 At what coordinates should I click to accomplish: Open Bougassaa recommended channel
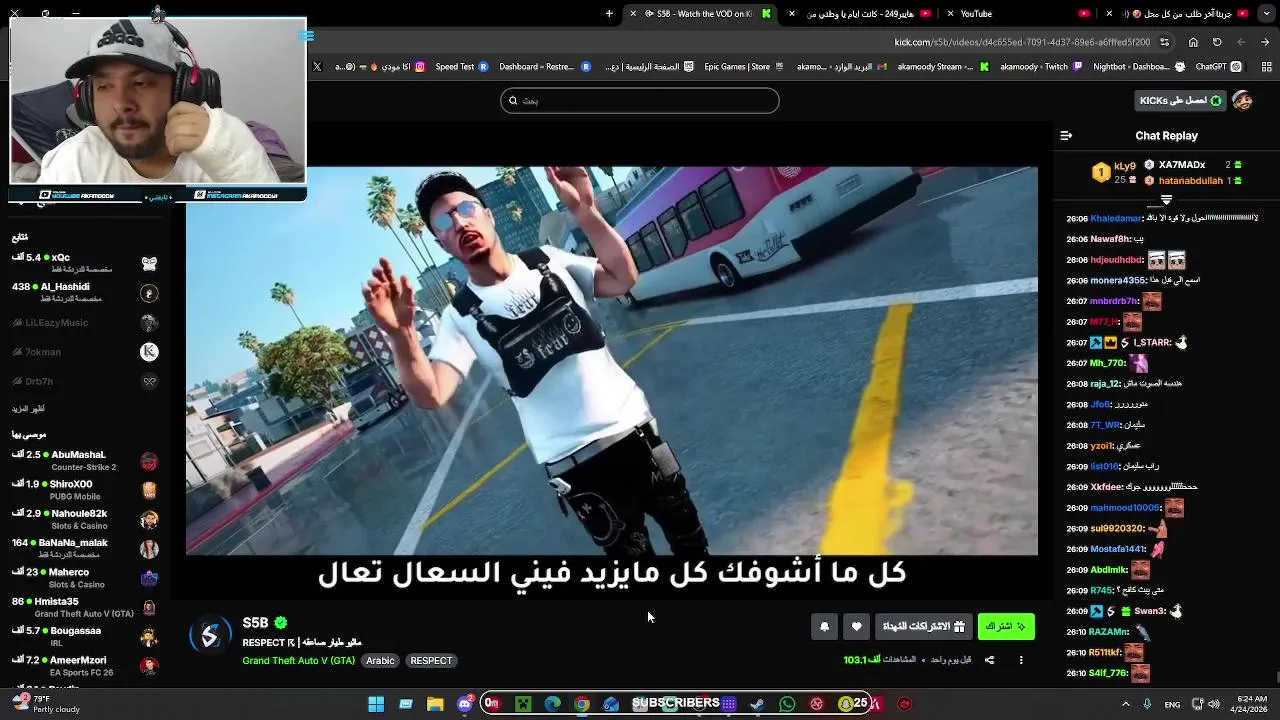(85, 636)
